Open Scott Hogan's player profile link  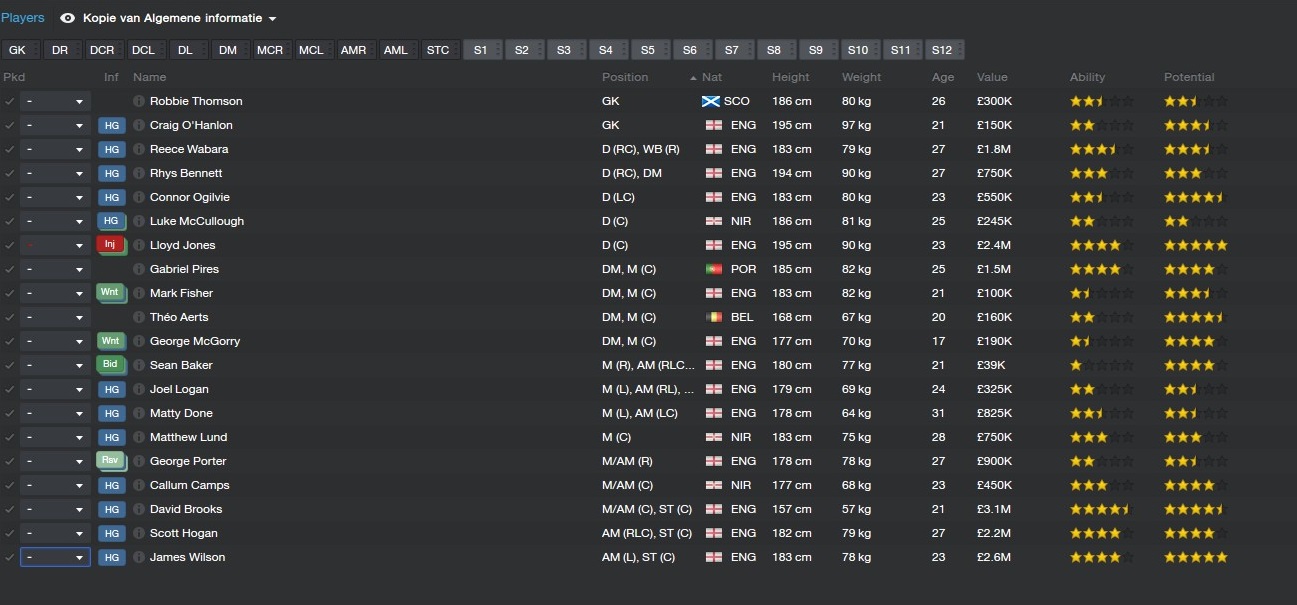pyautogui.click(x=183, y=533)
